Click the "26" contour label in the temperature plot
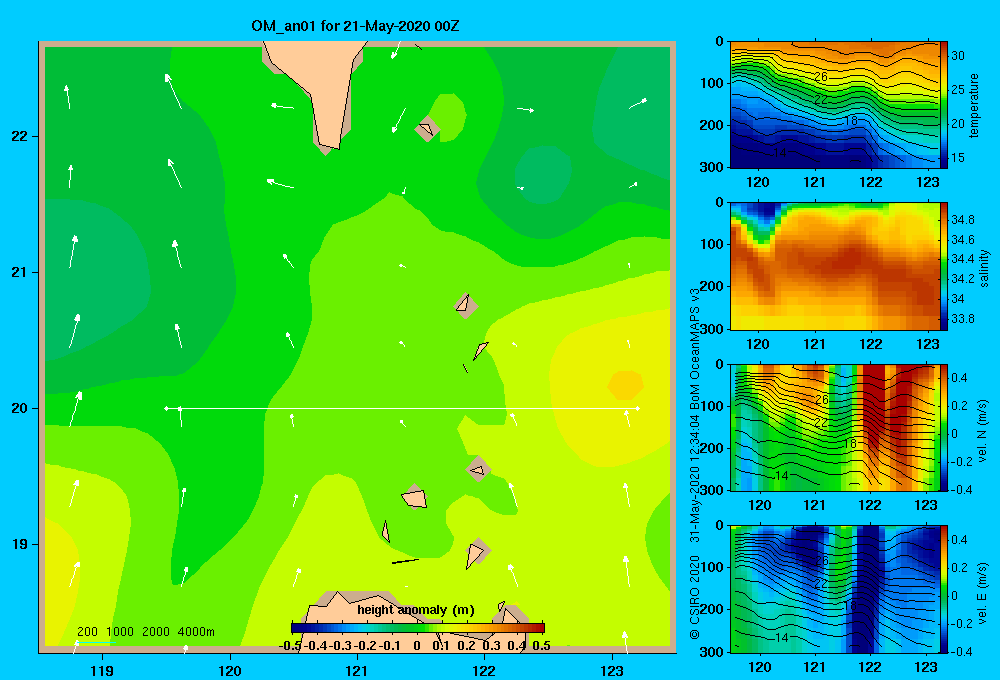The height and width of the screenshot is (680, 1000). pyautogui.click(x=820, y=77)
